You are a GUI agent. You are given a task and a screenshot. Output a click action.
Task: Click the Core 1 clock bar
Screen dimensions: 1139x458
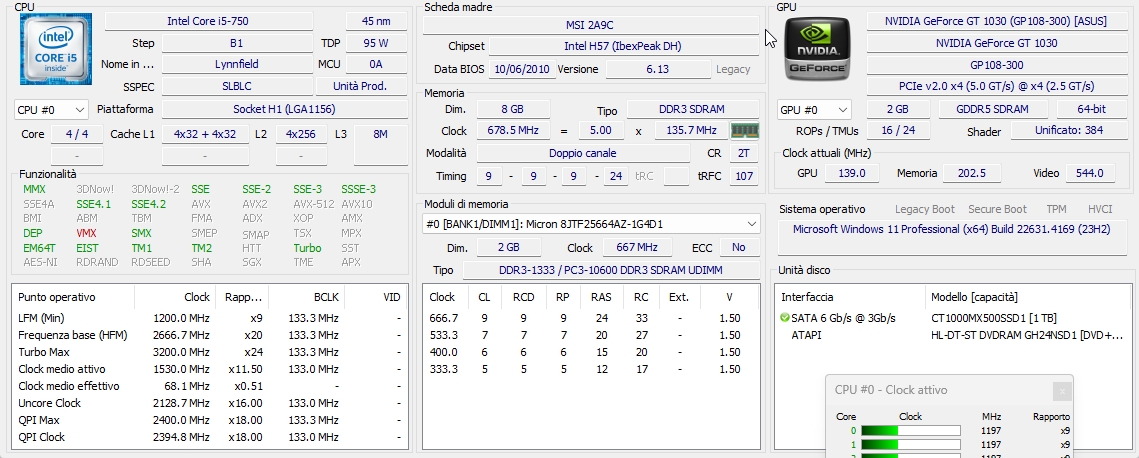pos(910,444)
